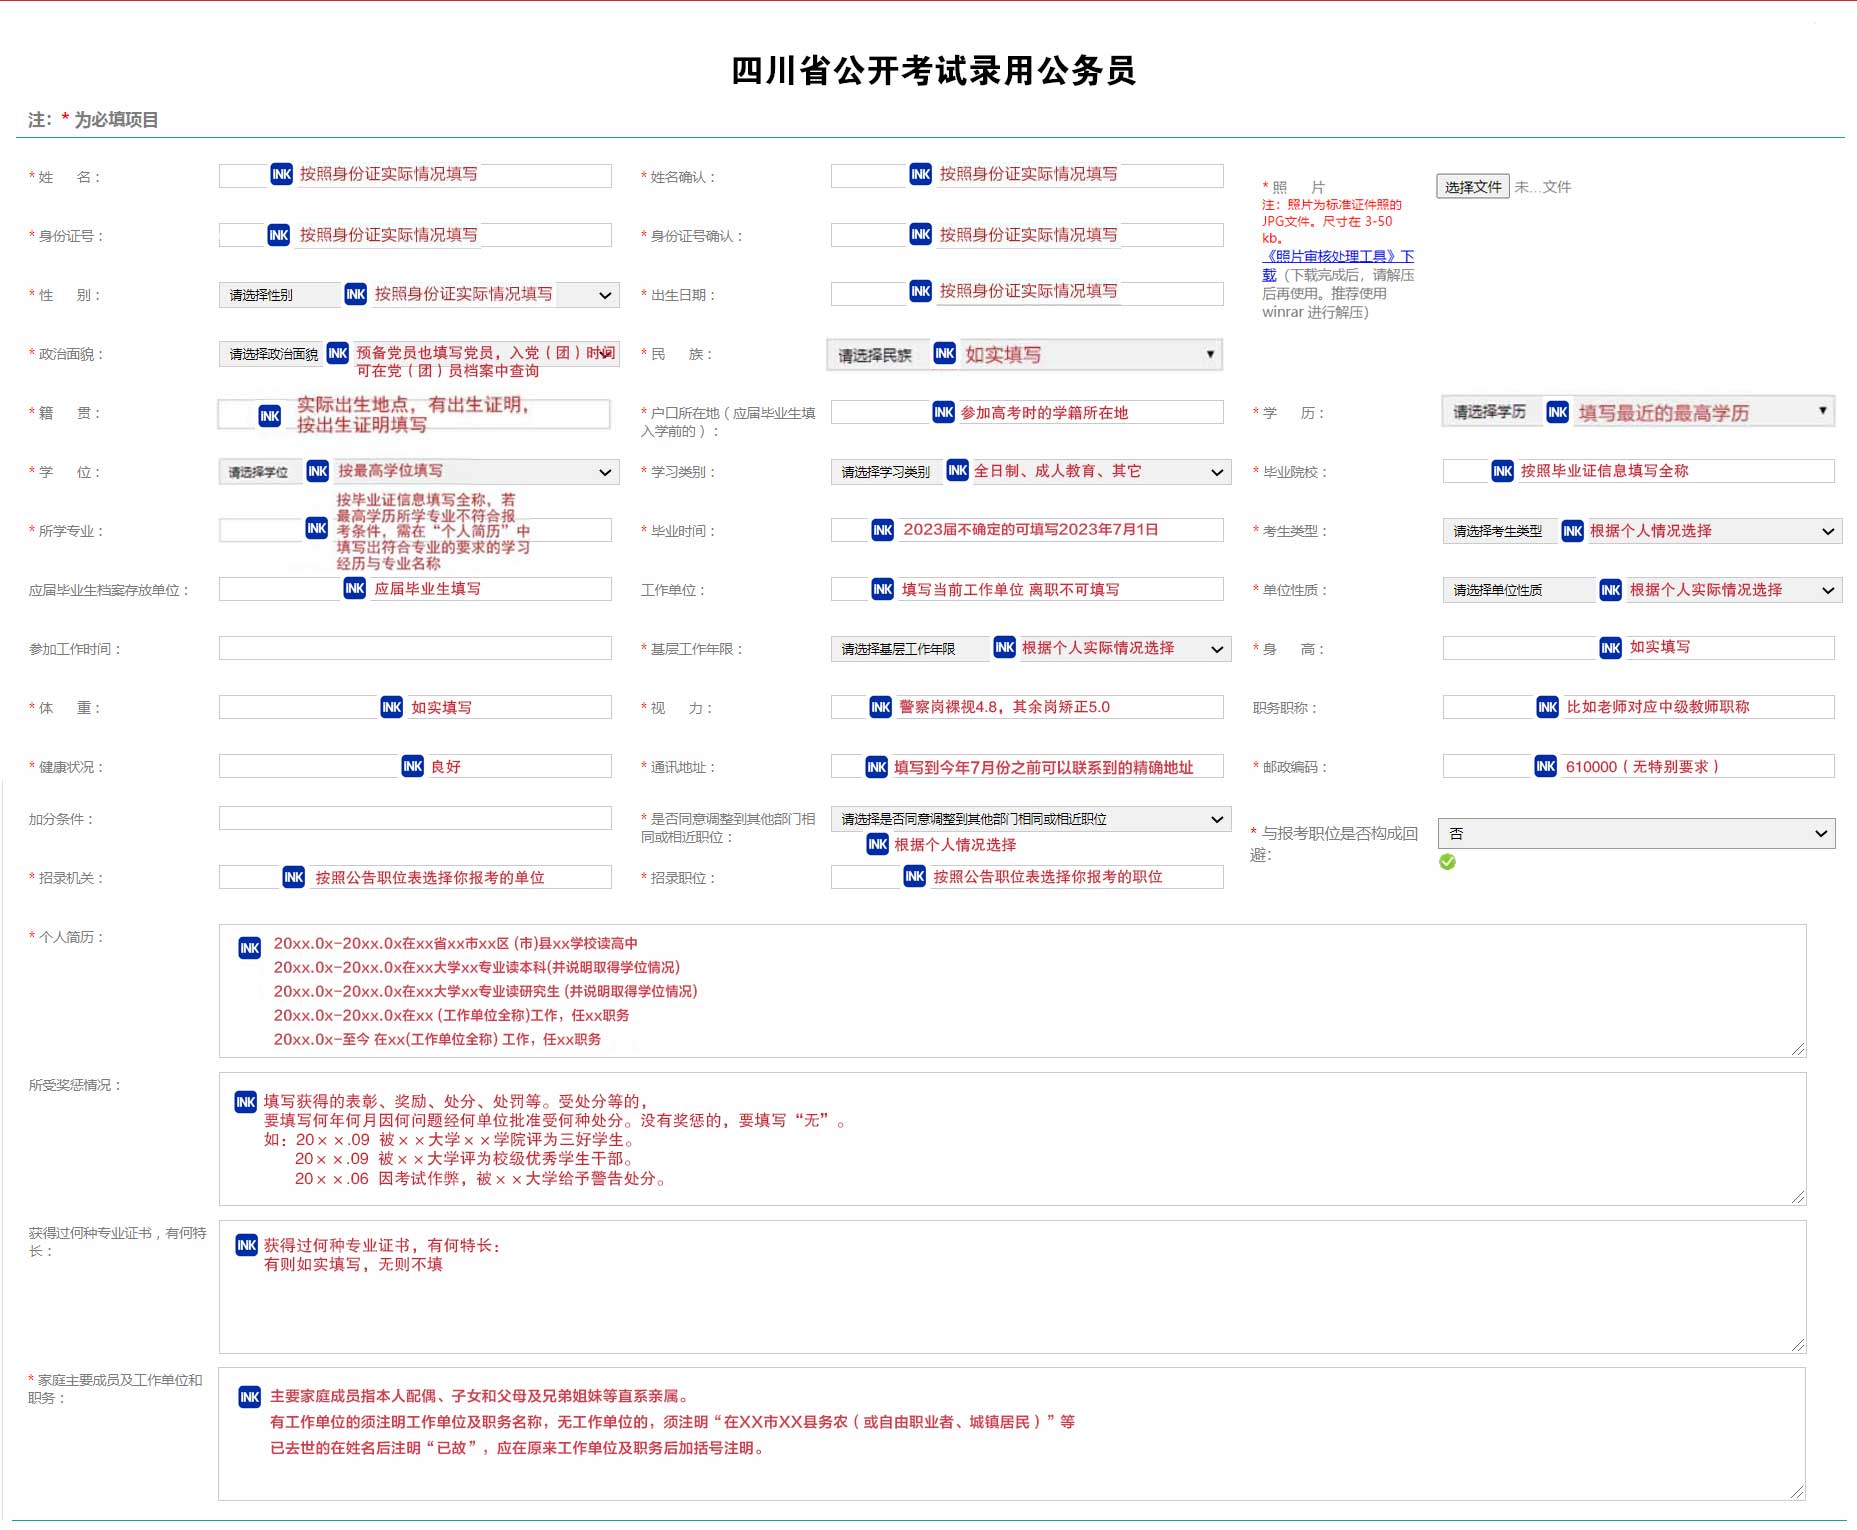Click the green checkmark under 回避 dropdown

click(x=1447, y=862)
